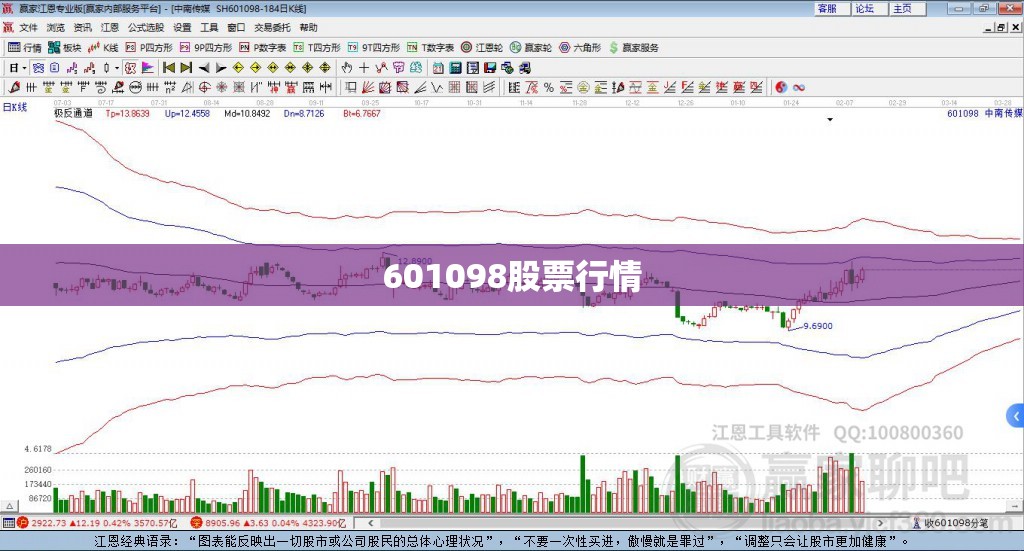This screenshot has height=551, width=1024.
Task: Open the T四方形 tool
Action: (317, 48)
